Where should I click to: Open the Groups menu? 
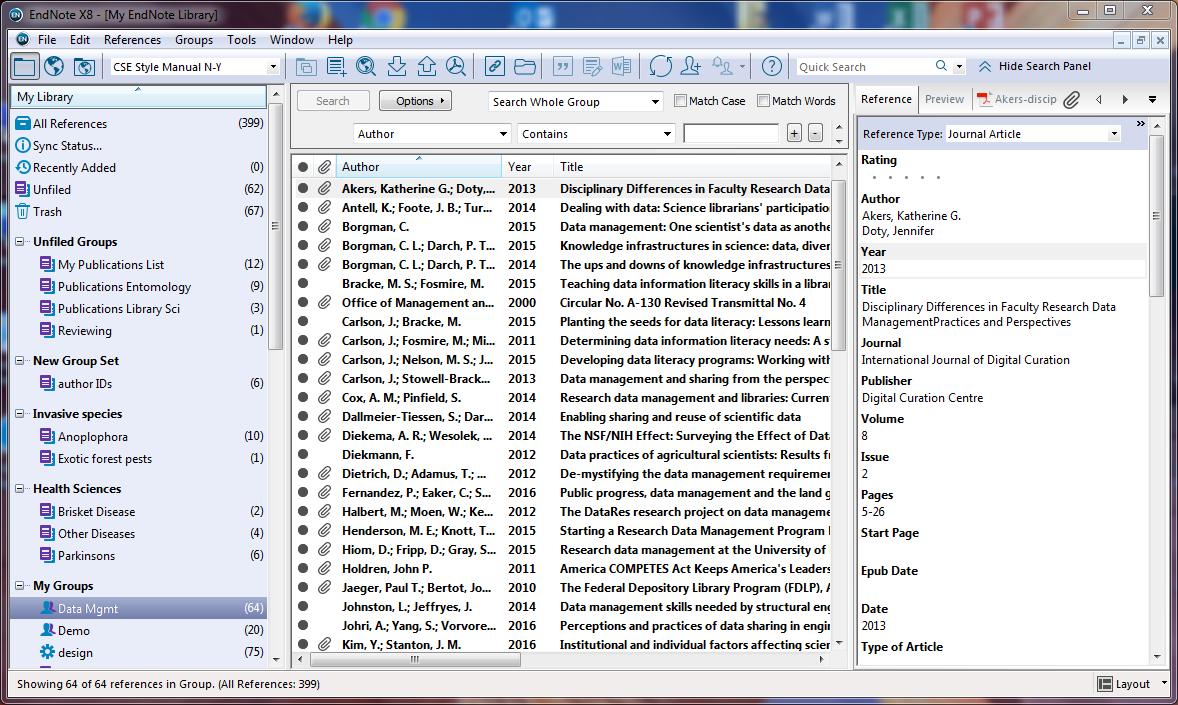click(x=194, y=40)
